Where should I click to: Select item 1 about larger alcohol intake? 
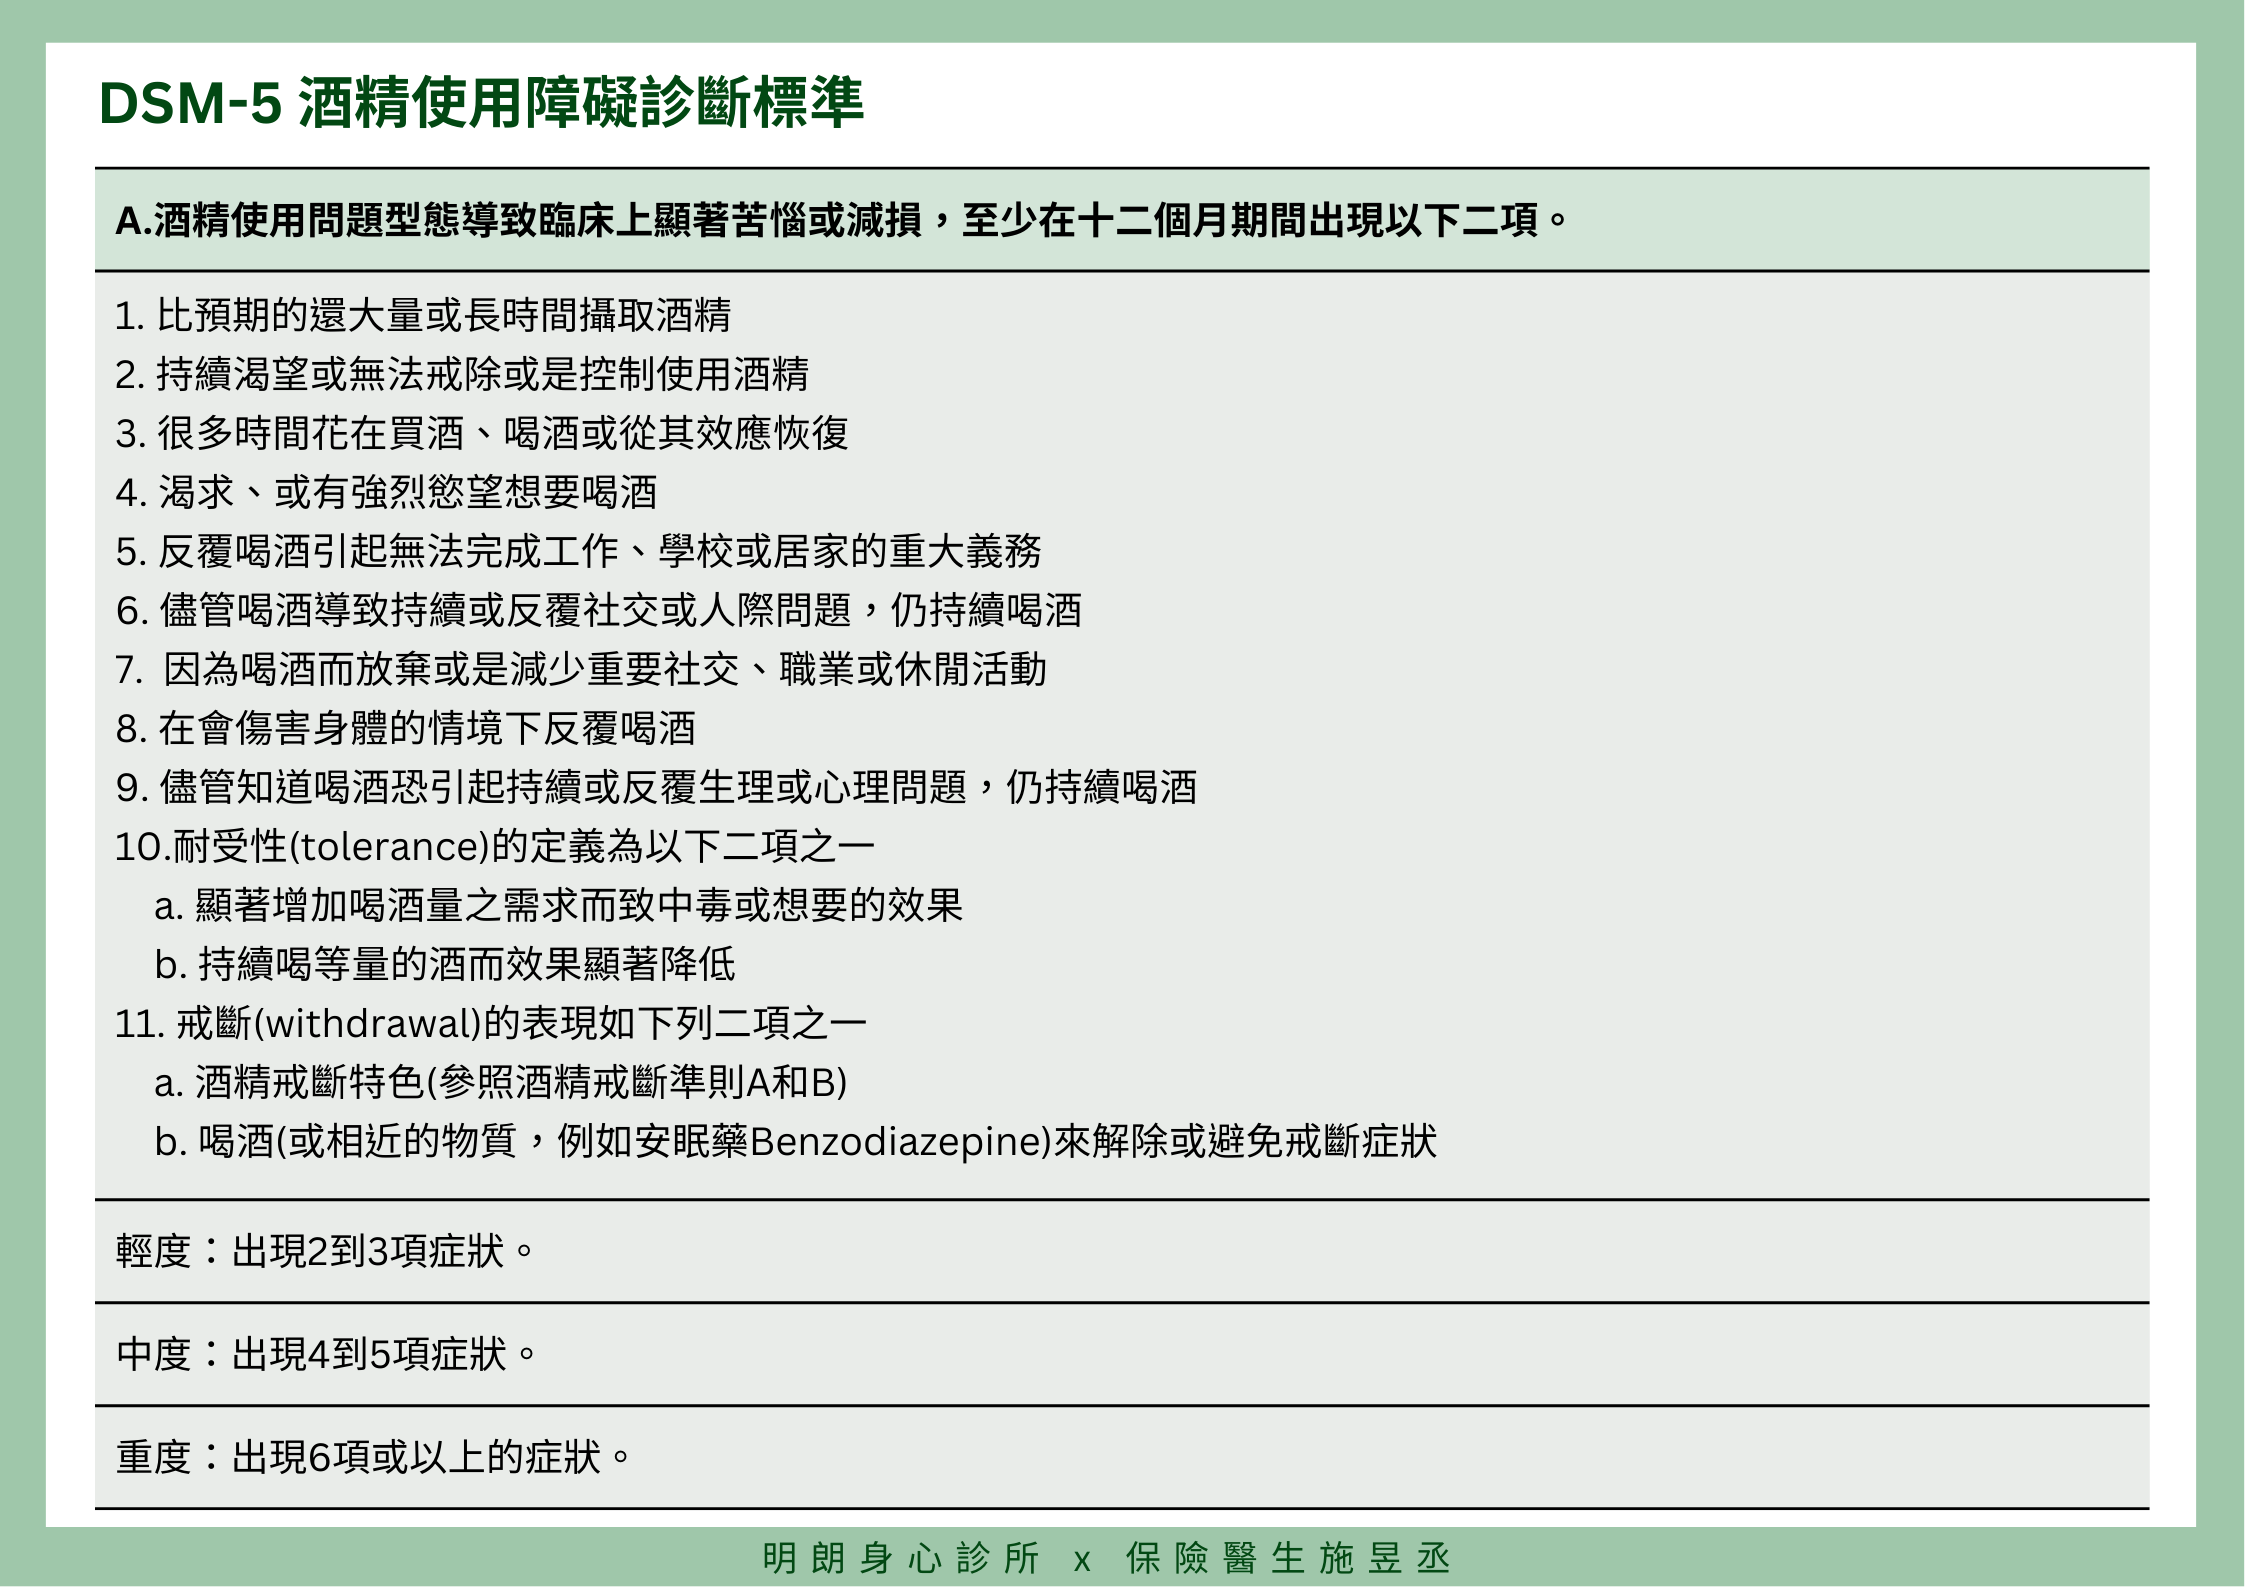423,315
